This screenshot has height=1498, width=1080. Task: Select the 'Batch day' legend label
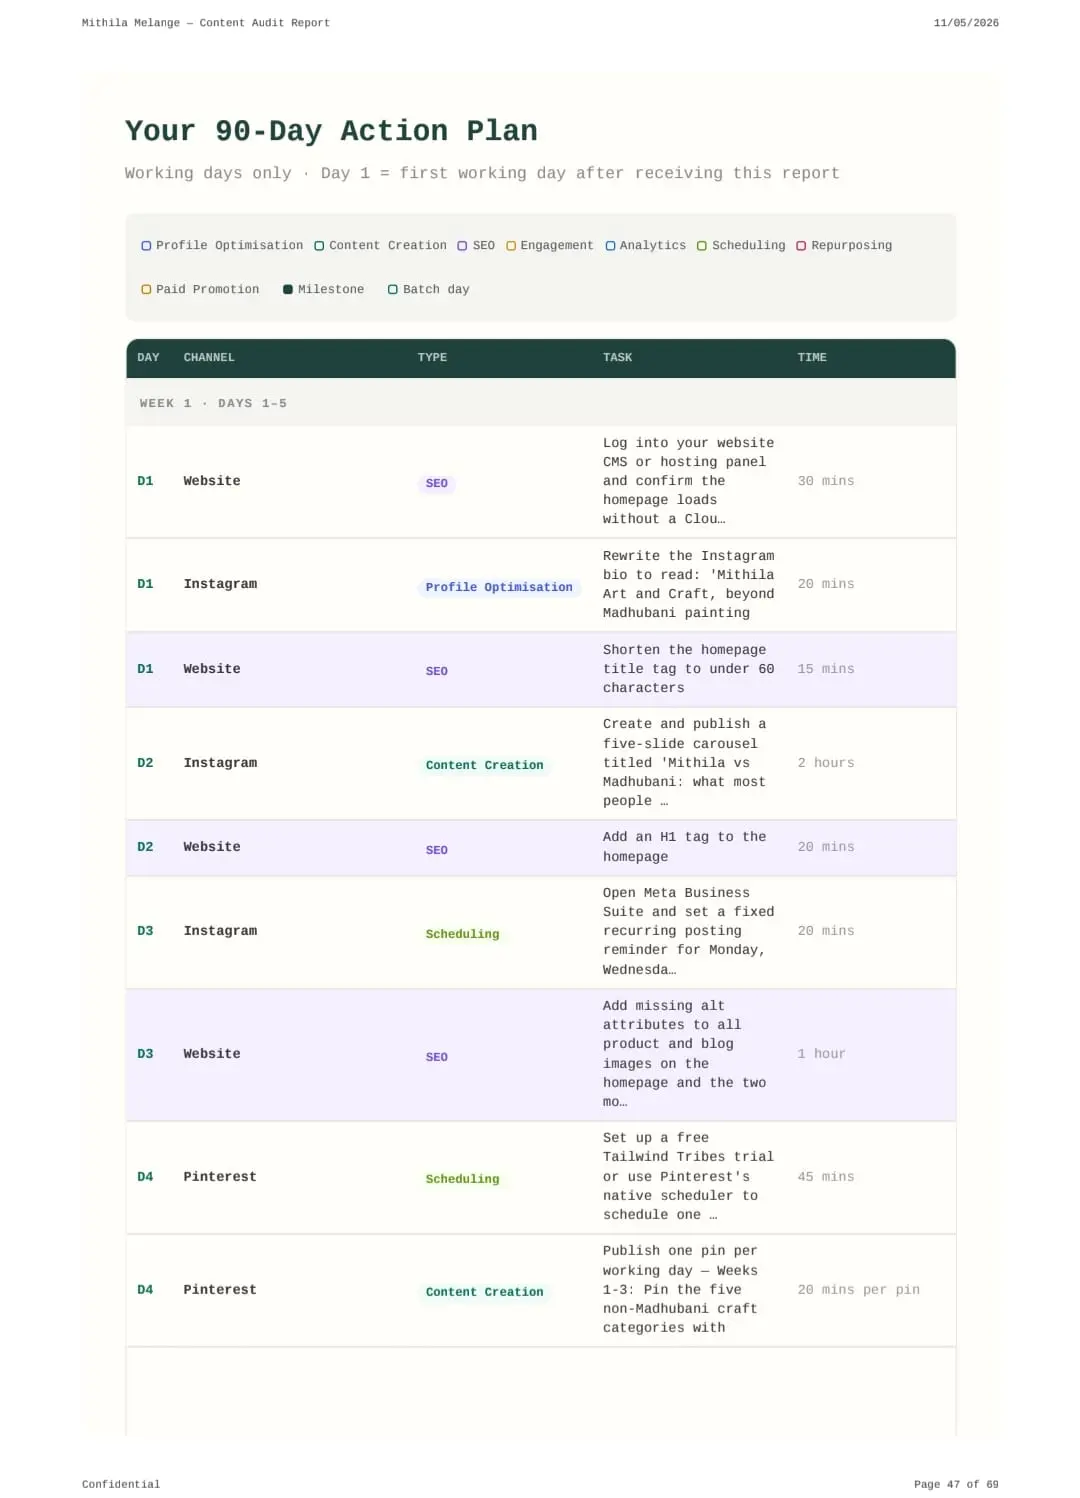[x=436, y=290]
